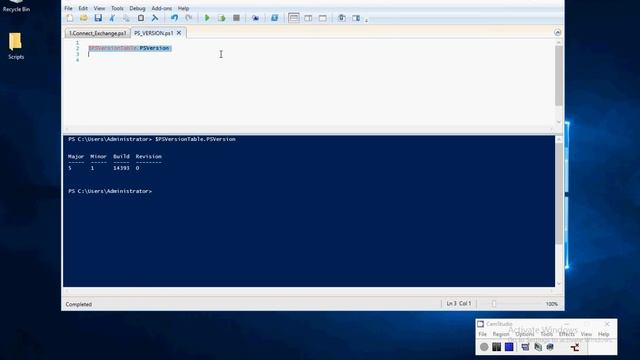Click the Ln 3 Col 1 status indicator

click(459, 304)
